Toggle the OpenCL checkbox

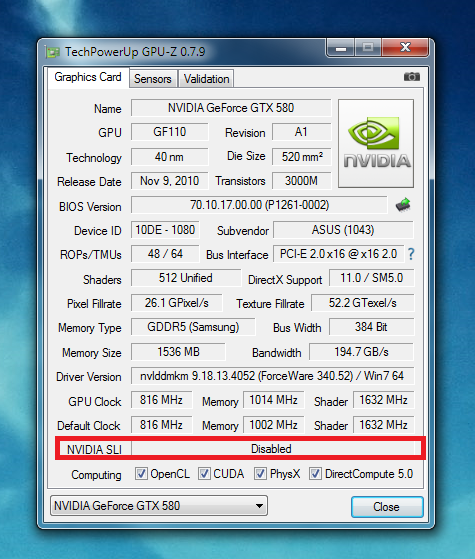[141, 474]
